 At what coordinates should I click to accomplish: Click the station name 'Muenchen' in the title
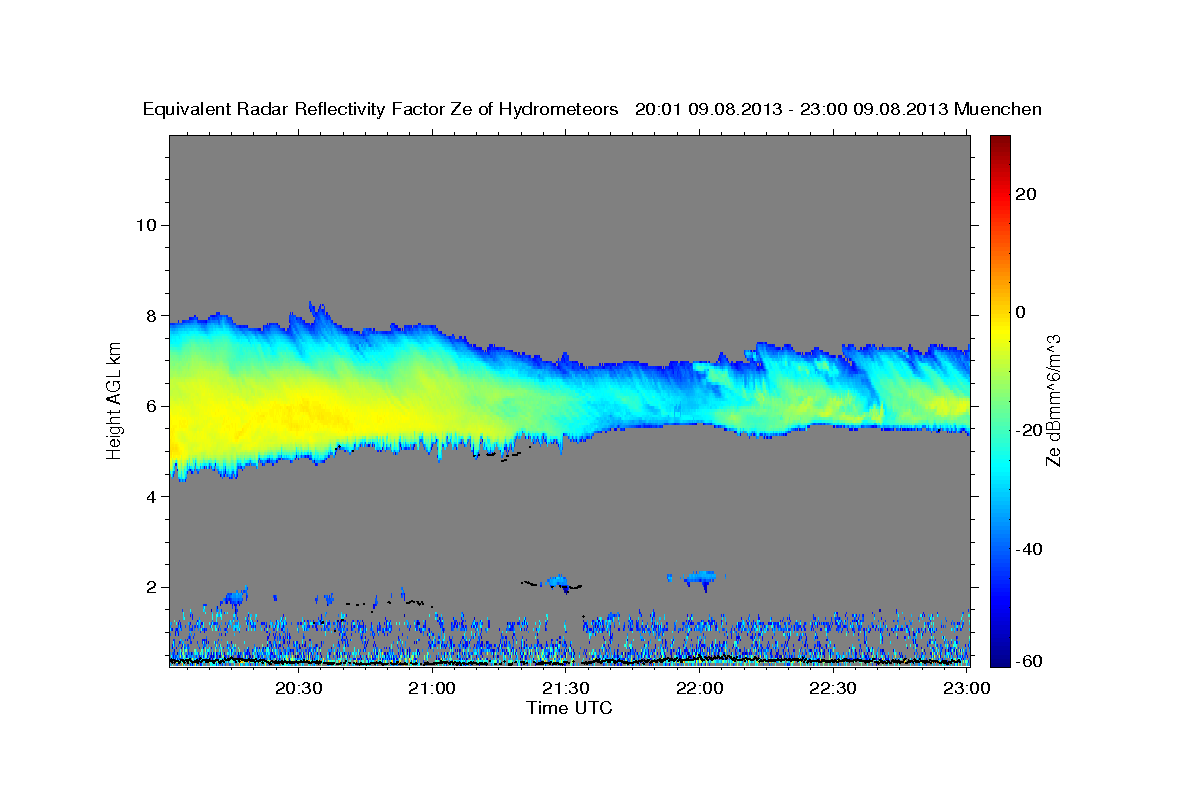(998, 109)
